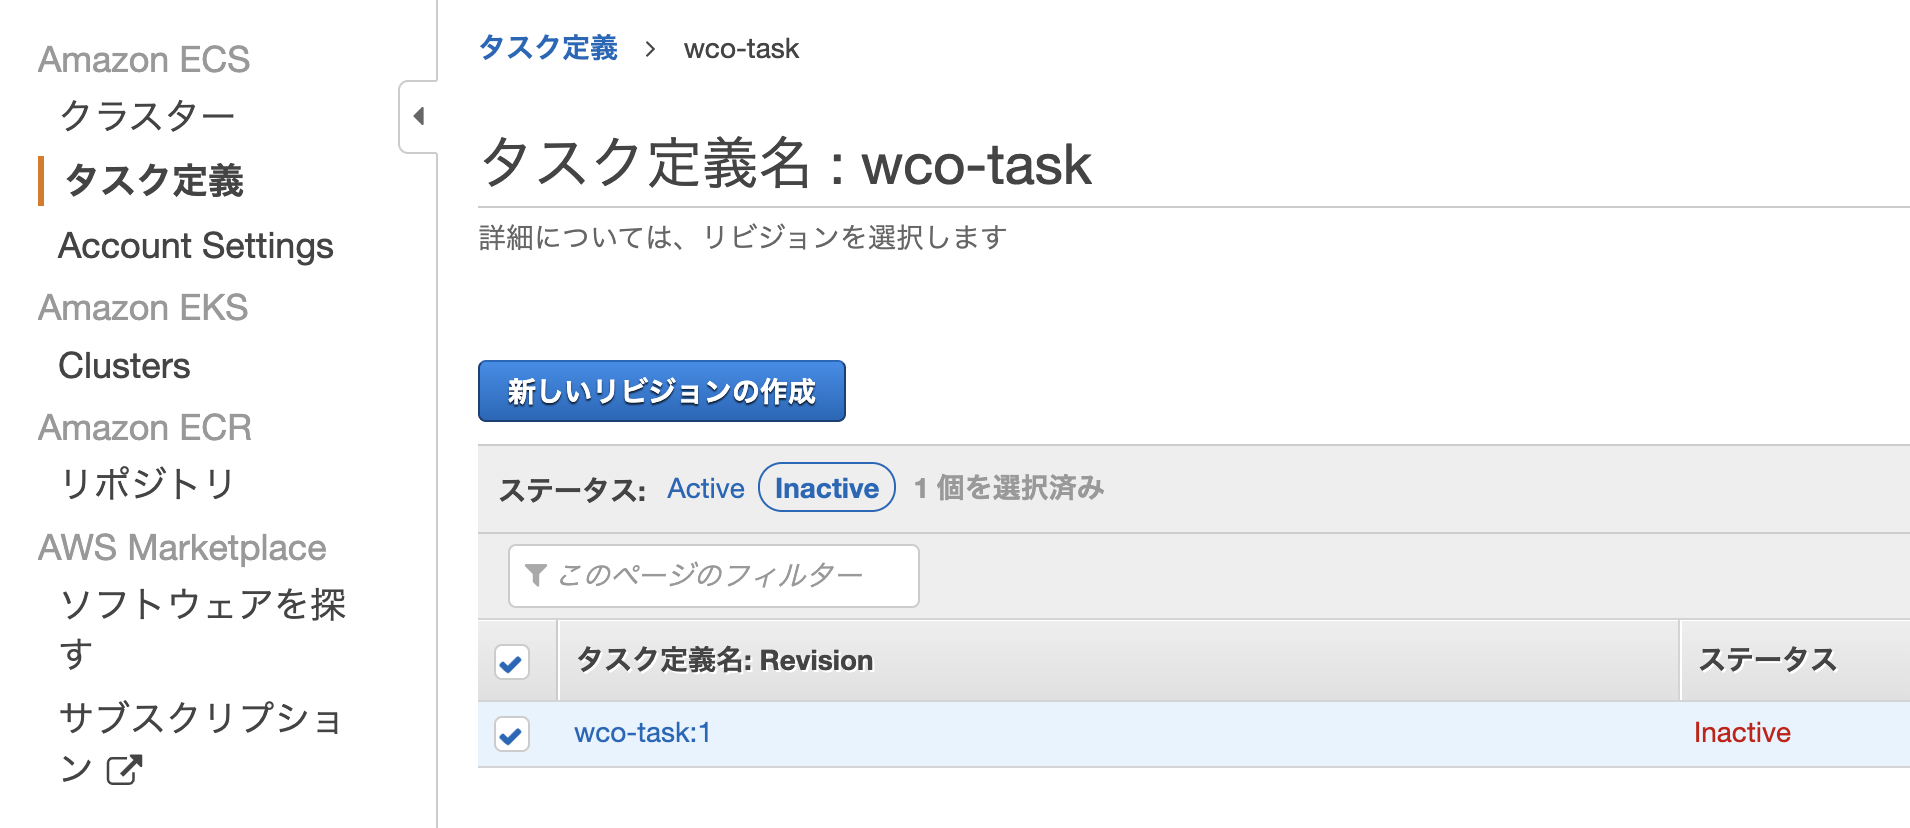Open the wco-task:1 revision details
This screenshot has width=1910, height=828.
[642, 733]
